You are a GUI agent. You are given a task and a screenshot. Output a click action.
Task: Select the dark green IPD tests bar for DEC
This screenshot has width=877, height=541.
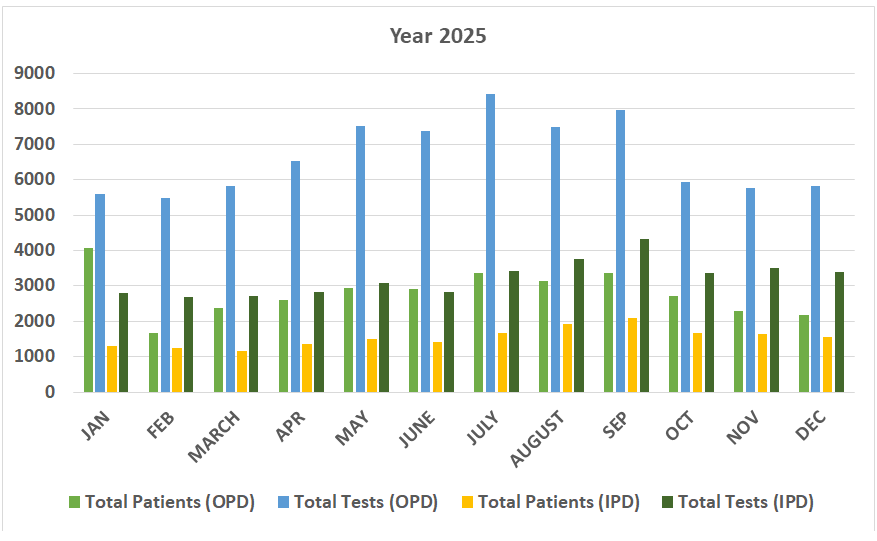(x=839, y=332)
